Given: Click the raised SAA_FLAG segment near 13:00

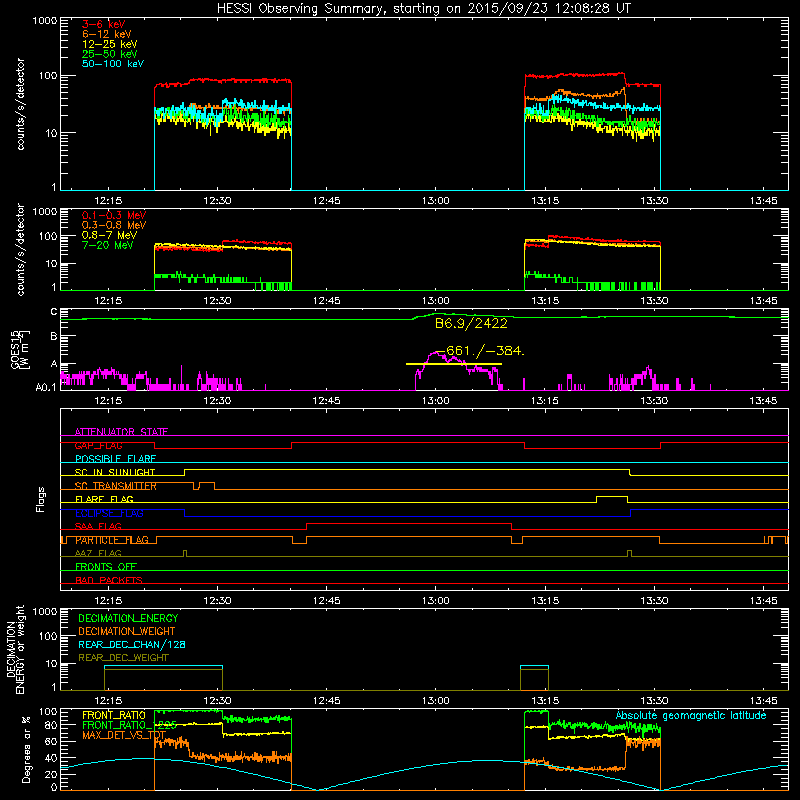Looking at the screenshot, I should (x=409, y=524).
